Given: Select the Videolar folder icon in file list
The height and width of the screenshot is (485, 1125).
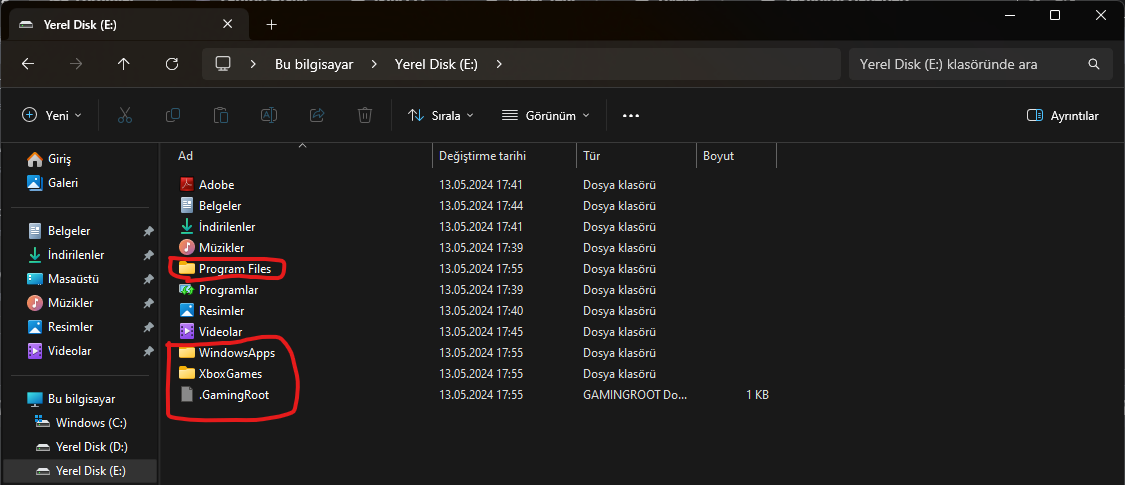Looking at the screenshot, I should [187, 331].
